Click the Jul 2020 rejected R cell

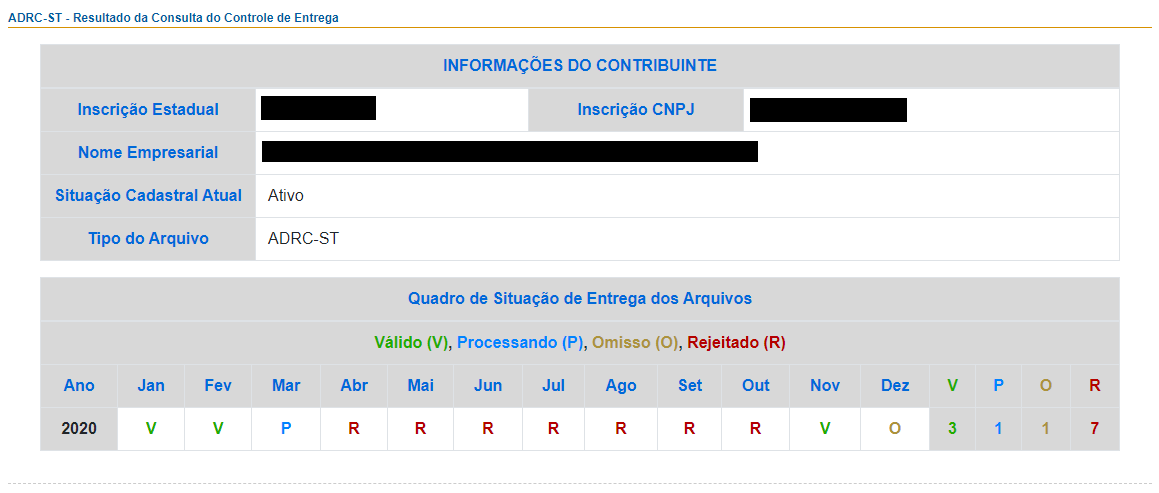(x=554, y=429)
